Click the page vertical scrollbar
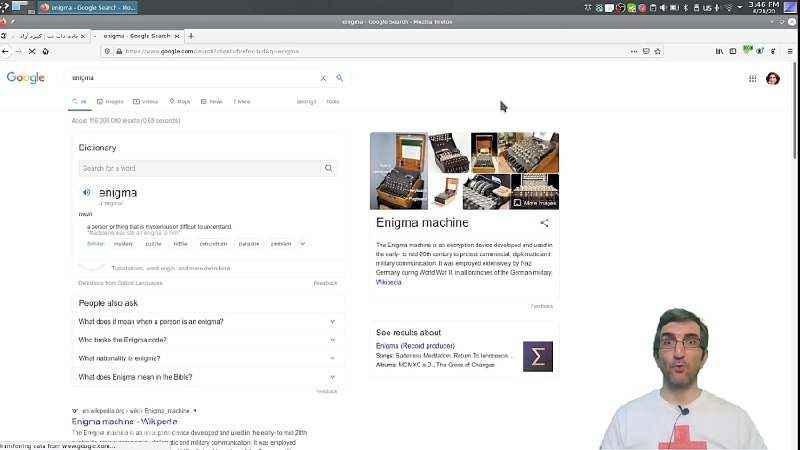 tap(794, 110)
